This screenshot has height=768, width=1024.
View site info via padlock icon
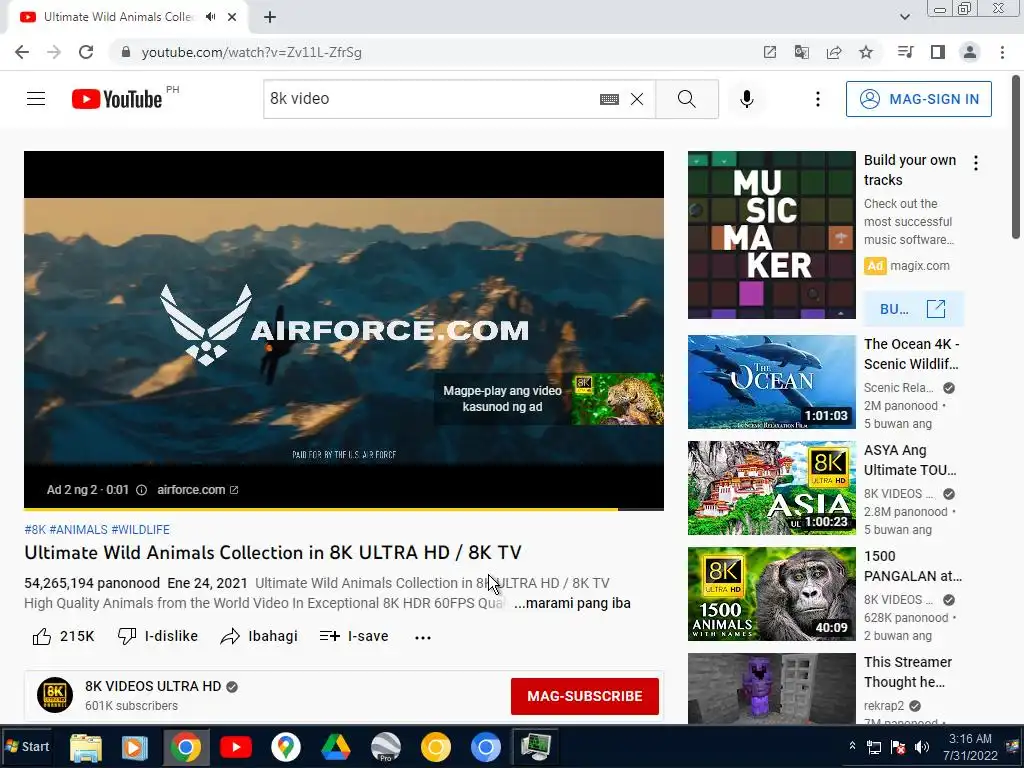pos(126,52)
